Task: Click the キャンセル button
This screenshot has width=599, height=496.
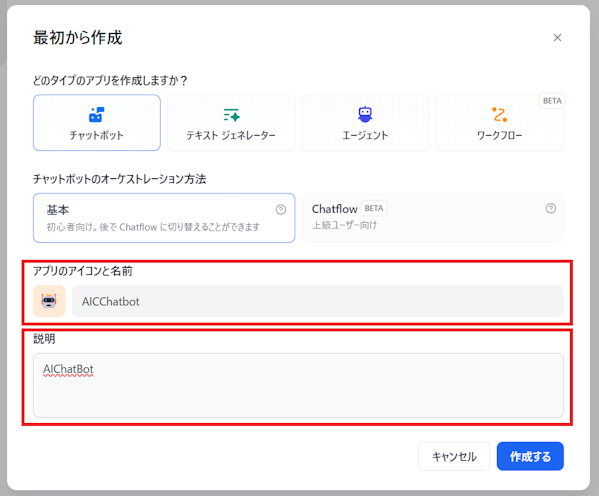Action: coord(454,456)
